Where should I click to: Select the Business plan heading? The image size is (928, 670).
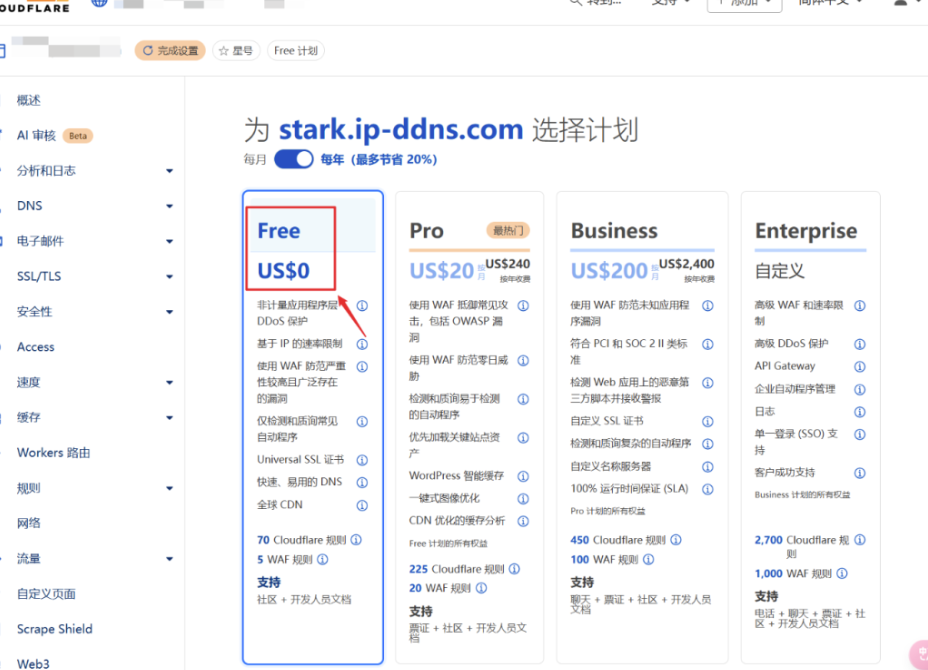point(614,231)
